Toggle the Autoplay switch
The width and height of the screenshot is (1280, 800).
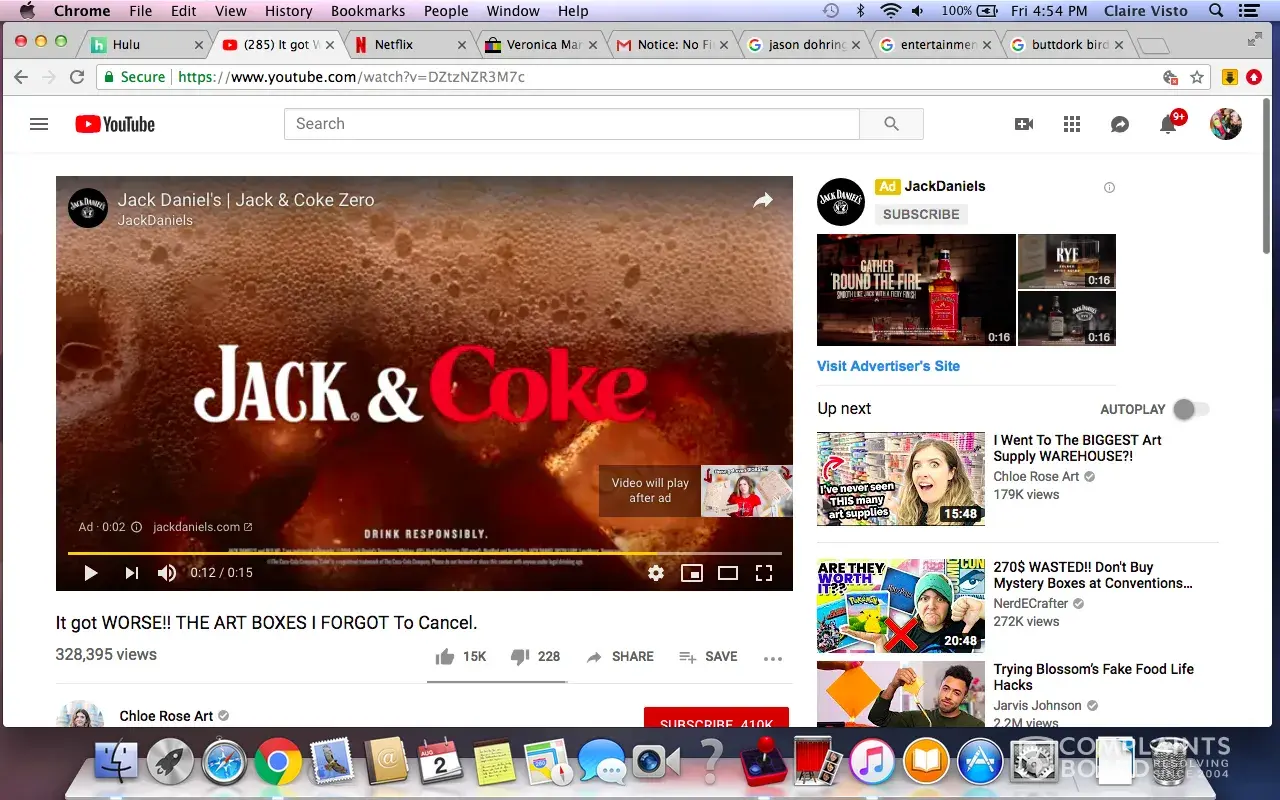[x=1191, y=409]
